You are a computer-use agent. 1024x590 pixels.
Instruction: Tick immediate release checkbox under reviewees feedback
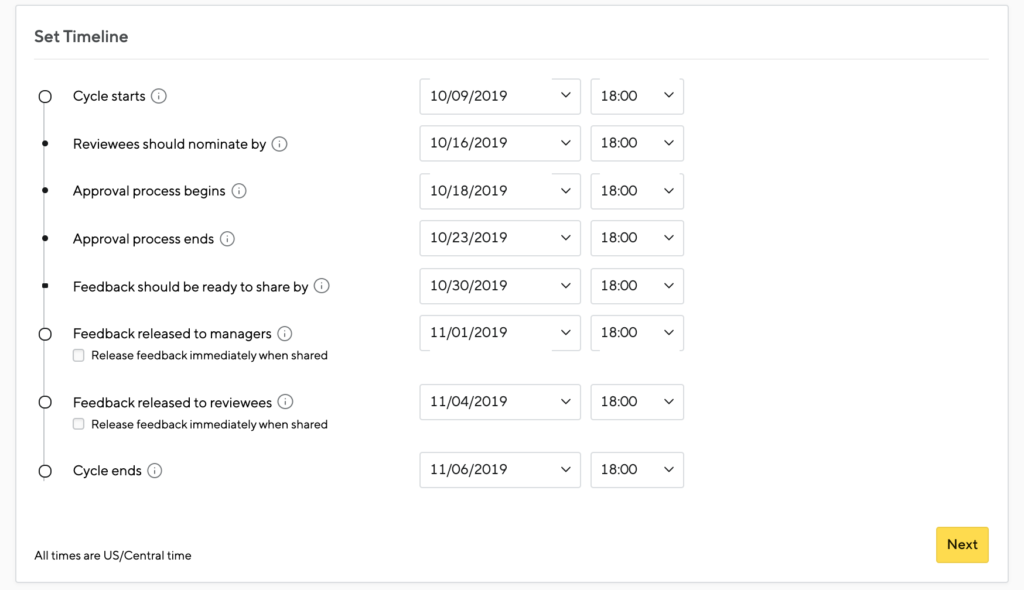pos(78,424)
